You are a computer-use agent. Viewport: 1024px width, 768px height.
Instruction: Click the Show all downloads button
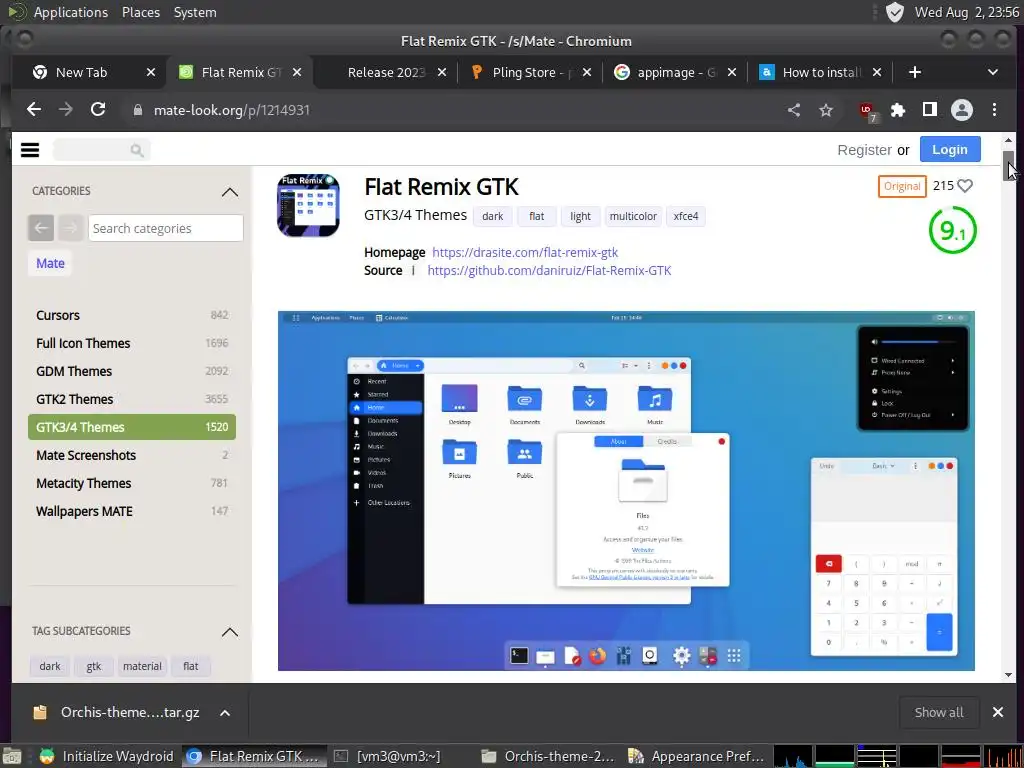pos(938,712)
